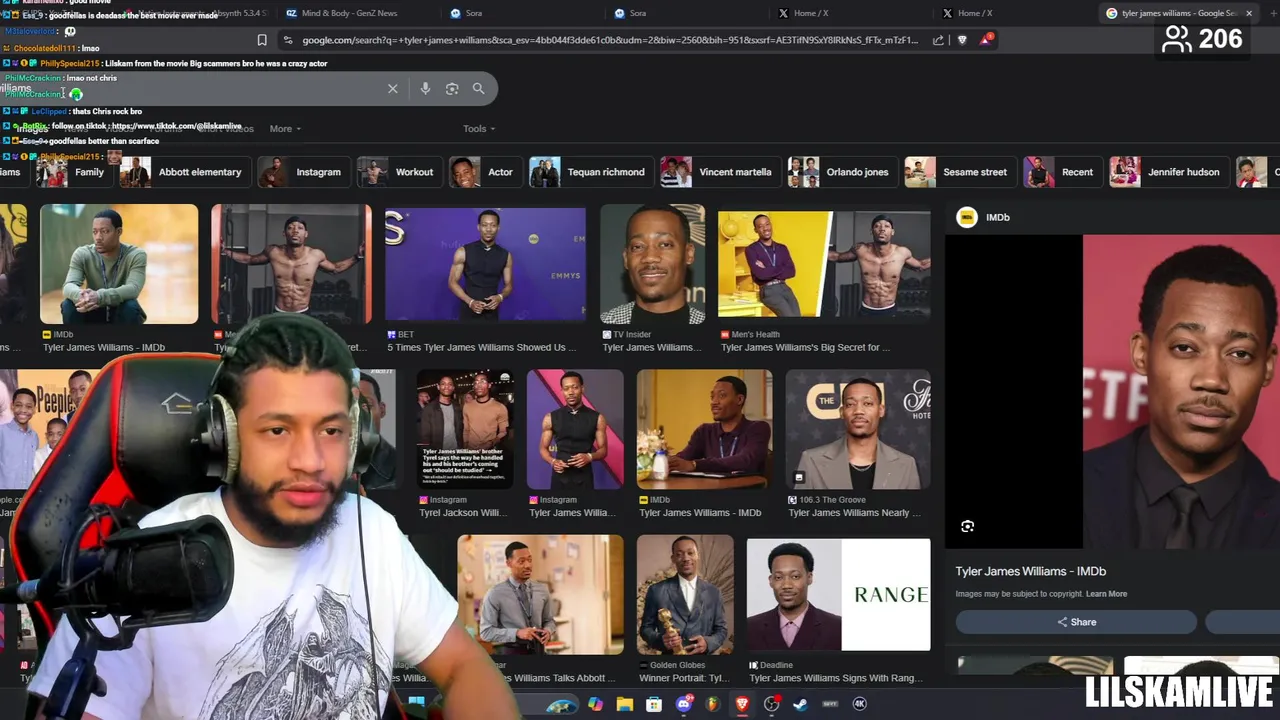Image resolution: width=1280 pixels, height=720 pixels.
Task: Open 4K downloader taskbar icon
Action: pyautogui.click(x=859, y=704)
